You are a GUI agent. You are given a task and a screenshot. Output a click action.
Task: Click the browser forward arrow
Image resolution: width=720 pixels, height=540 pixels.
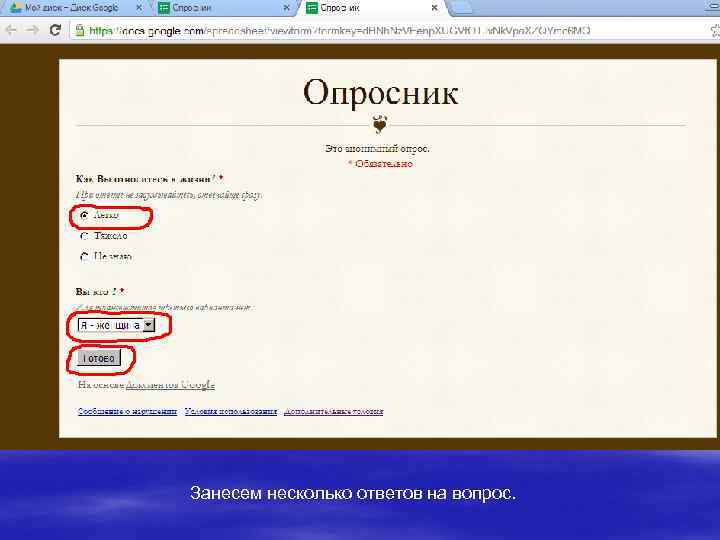pos(33,30)
